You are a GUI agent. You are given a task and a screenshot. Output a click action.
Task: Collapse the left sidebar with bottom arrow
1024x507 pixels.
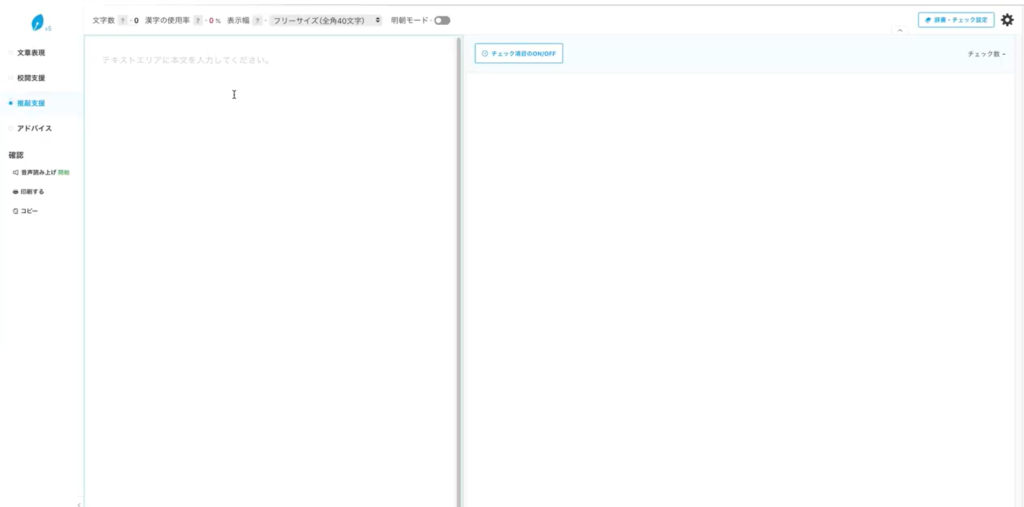point(79,503)
